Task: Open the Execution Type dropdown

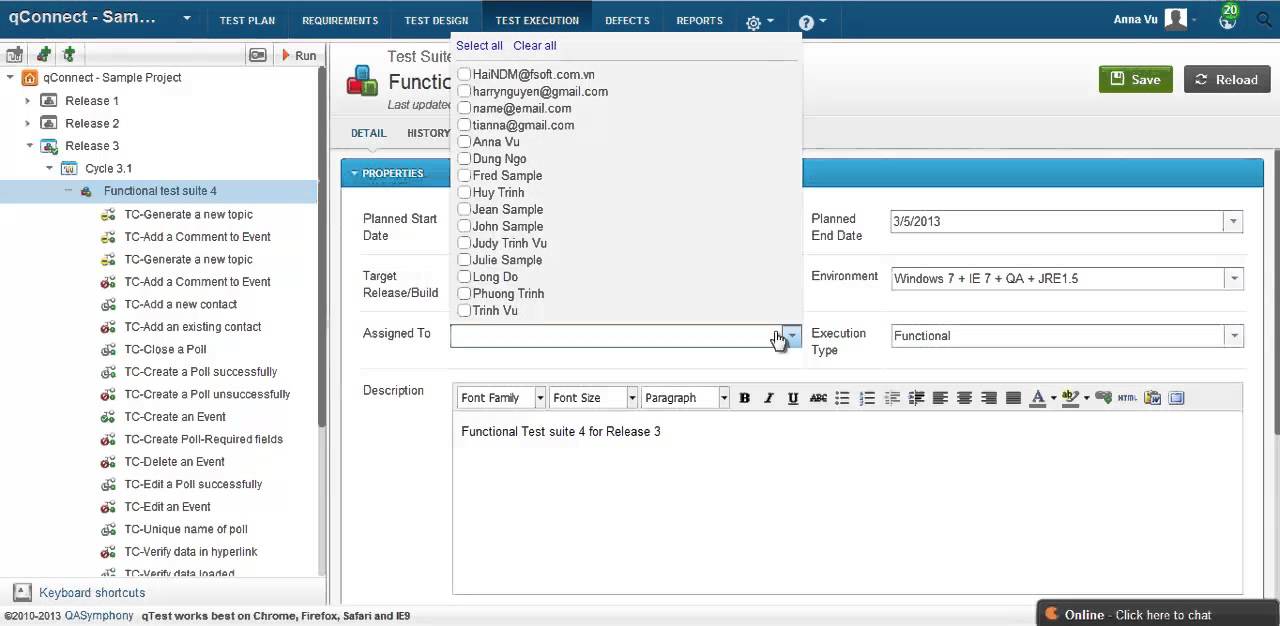Action: click(x=1233, y=336)
